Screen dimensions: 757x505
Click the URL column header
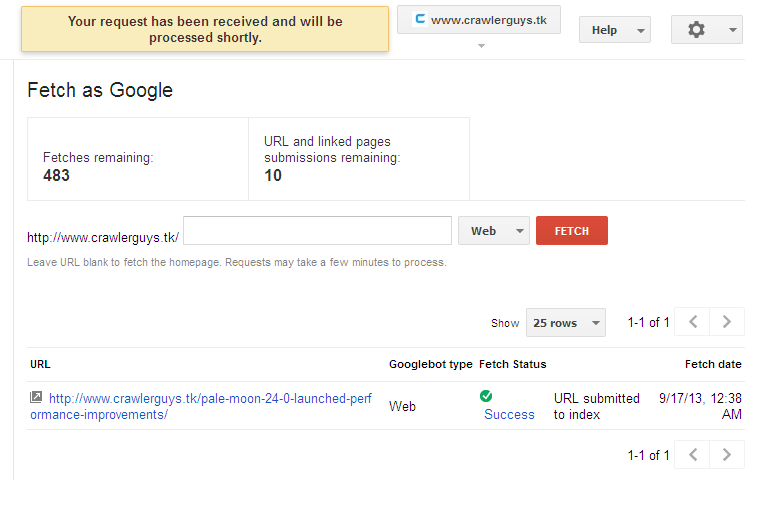point(40,365)
